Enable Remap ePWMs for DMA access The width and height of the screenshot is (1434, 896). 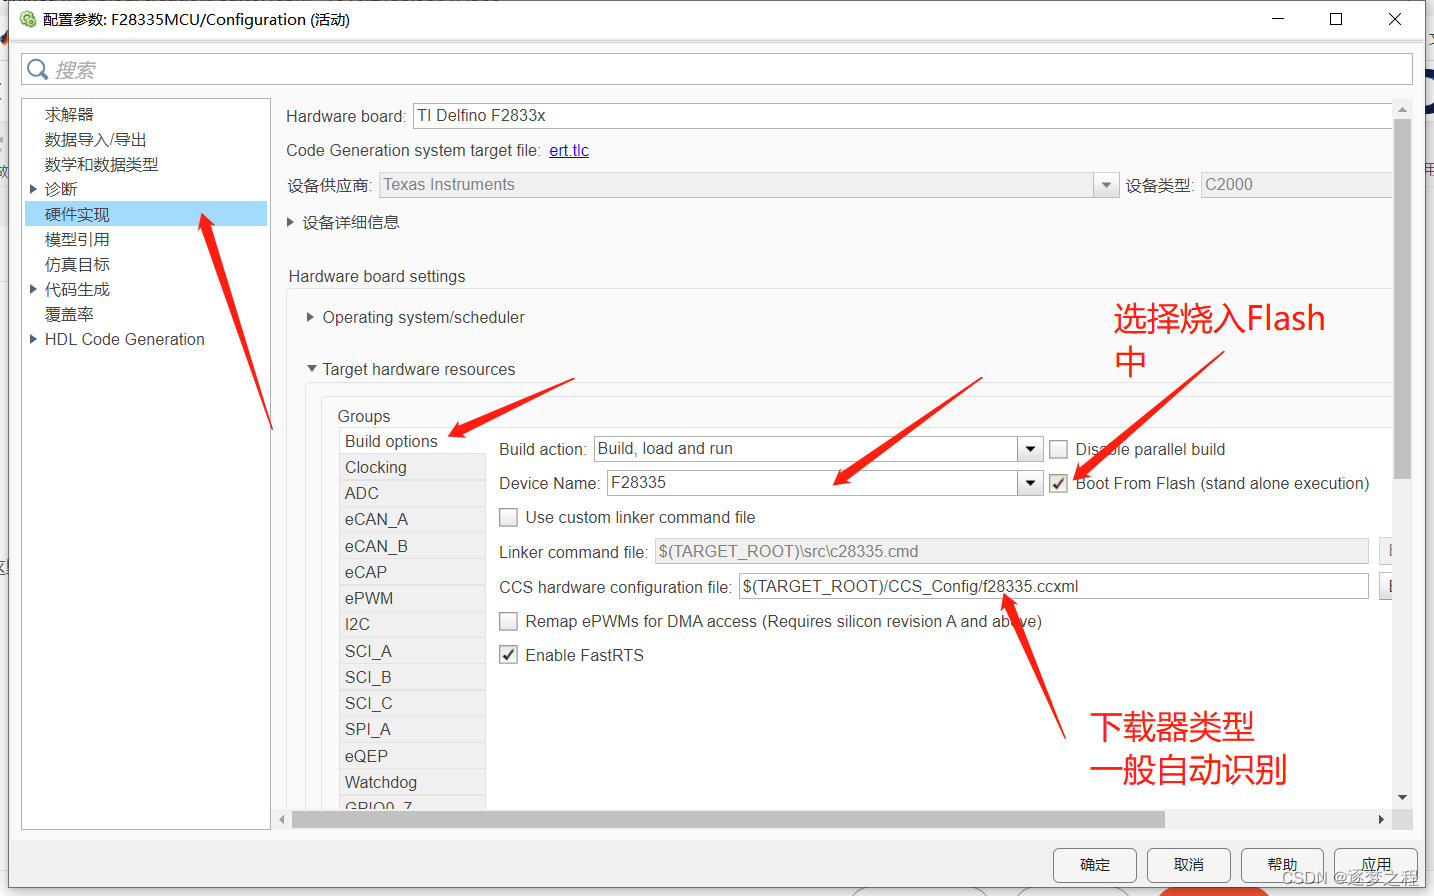508,621
